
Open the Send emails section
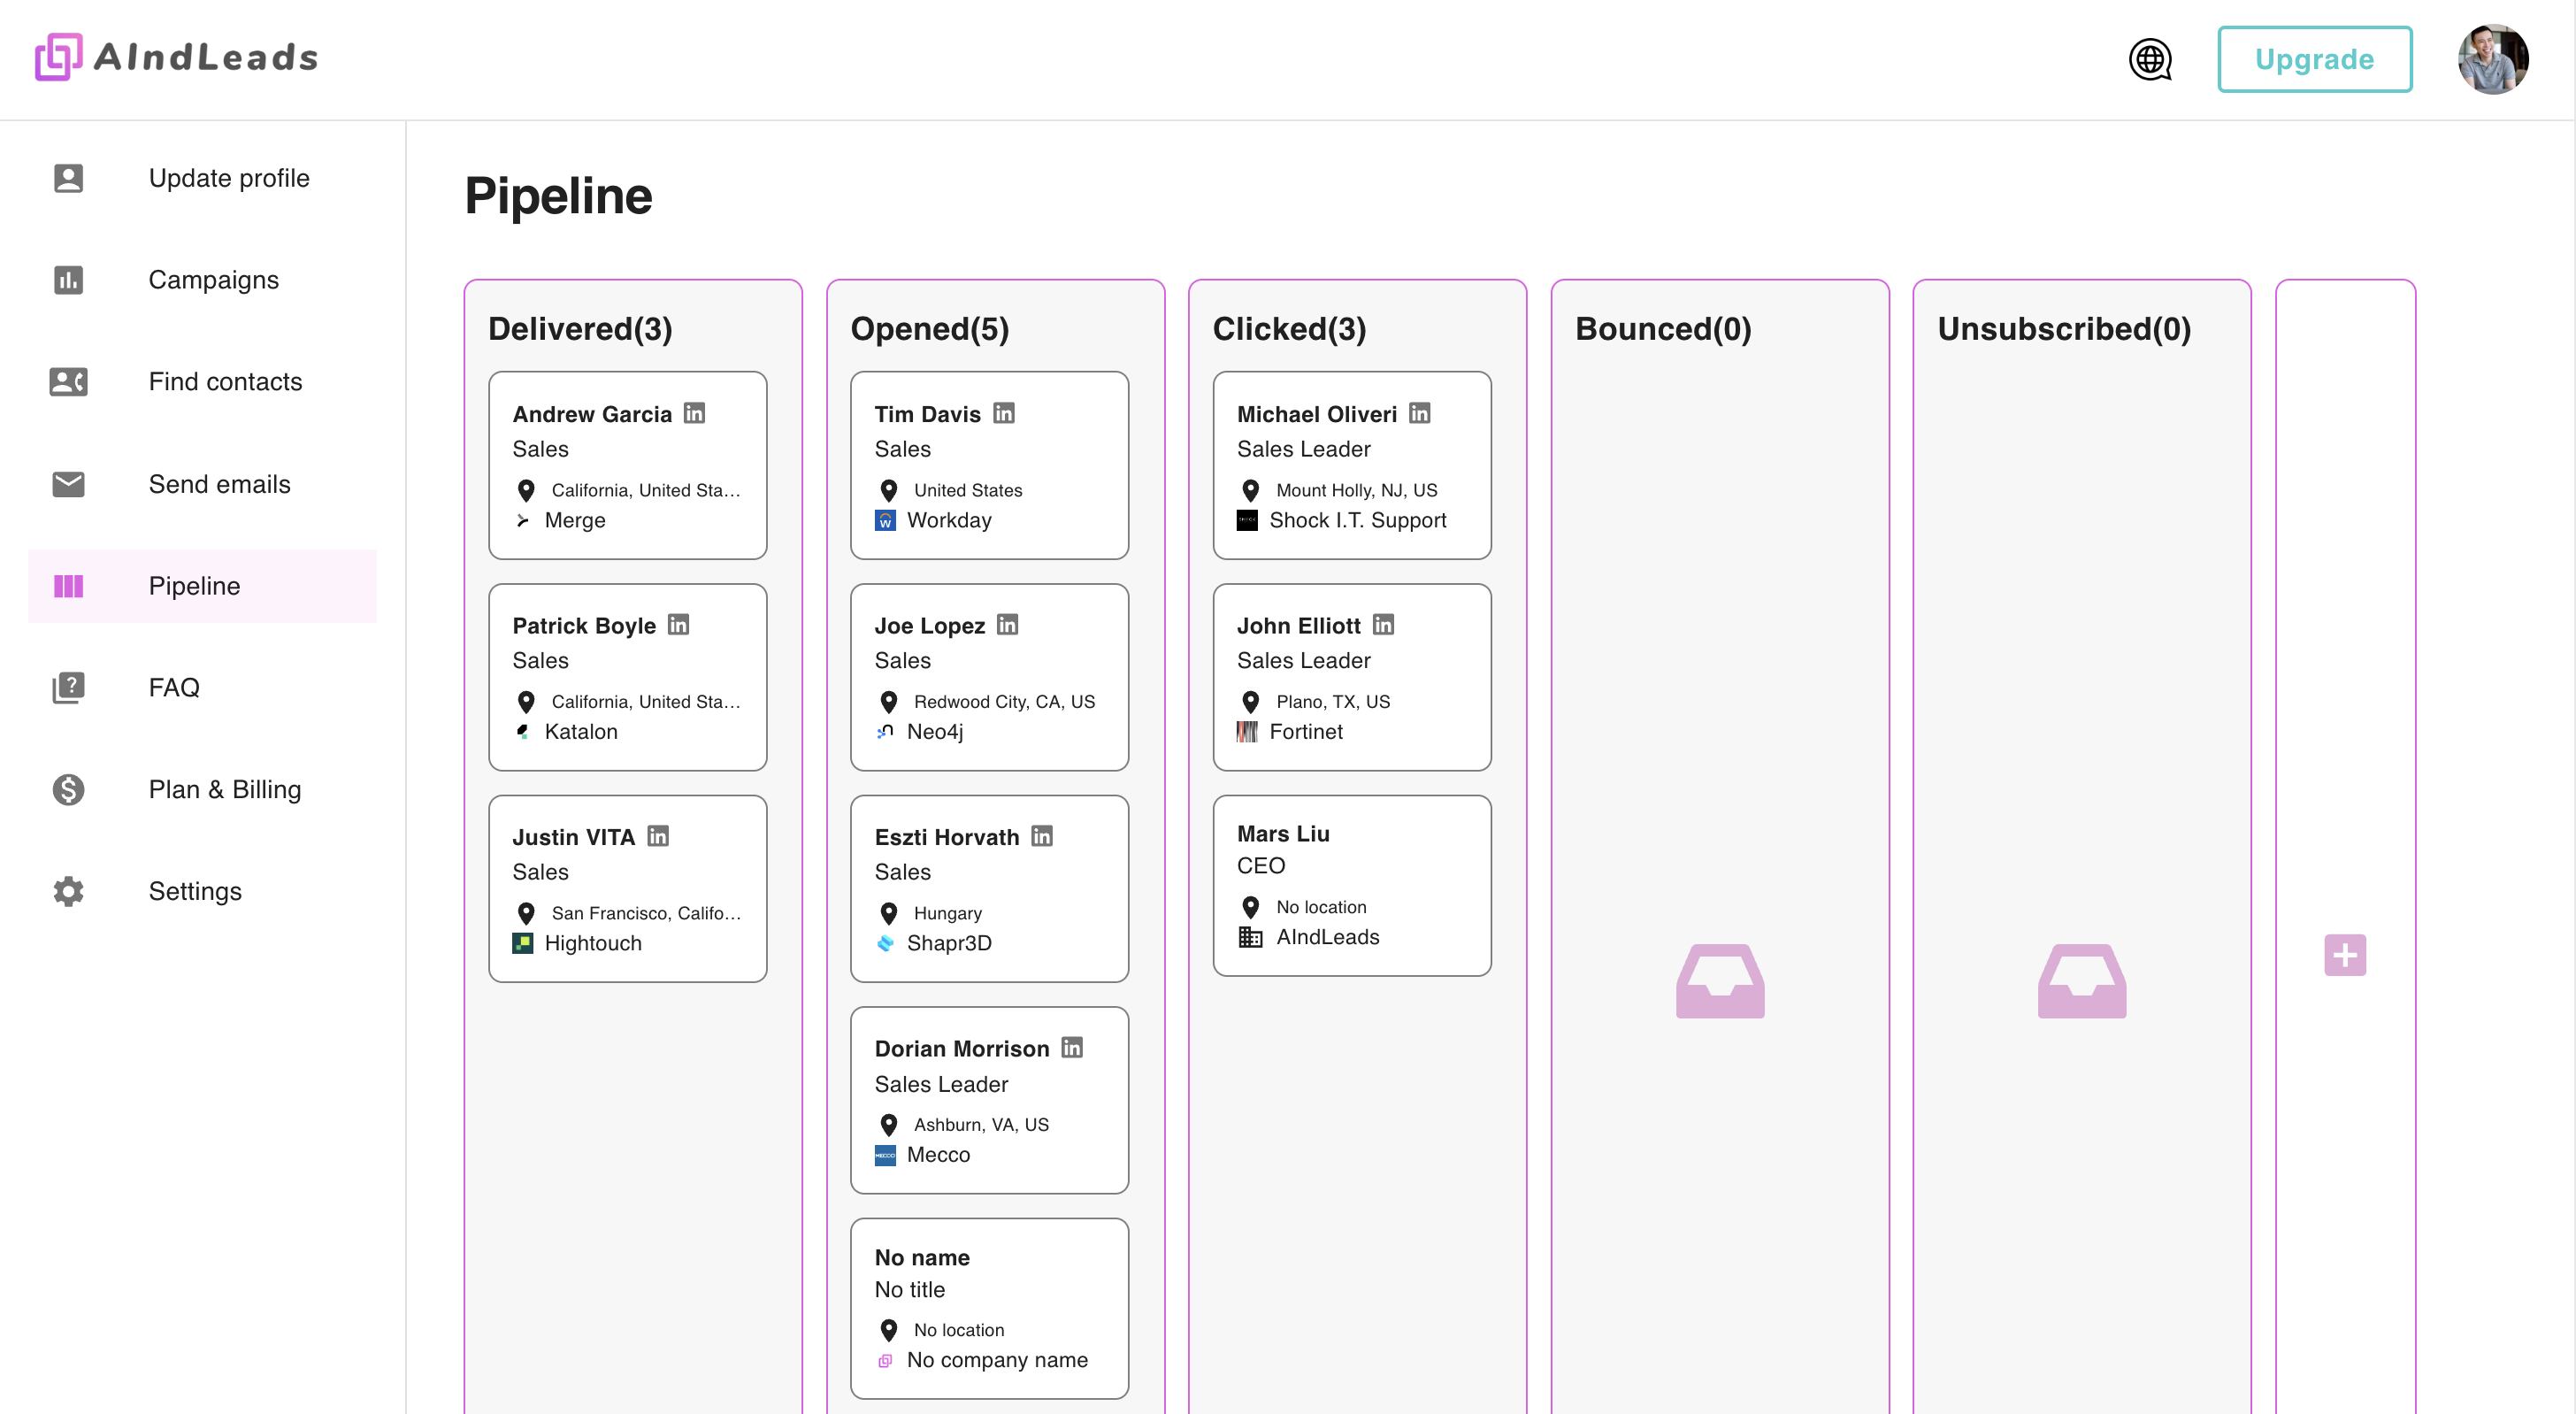pyautogui.click(x=219, y=484)
